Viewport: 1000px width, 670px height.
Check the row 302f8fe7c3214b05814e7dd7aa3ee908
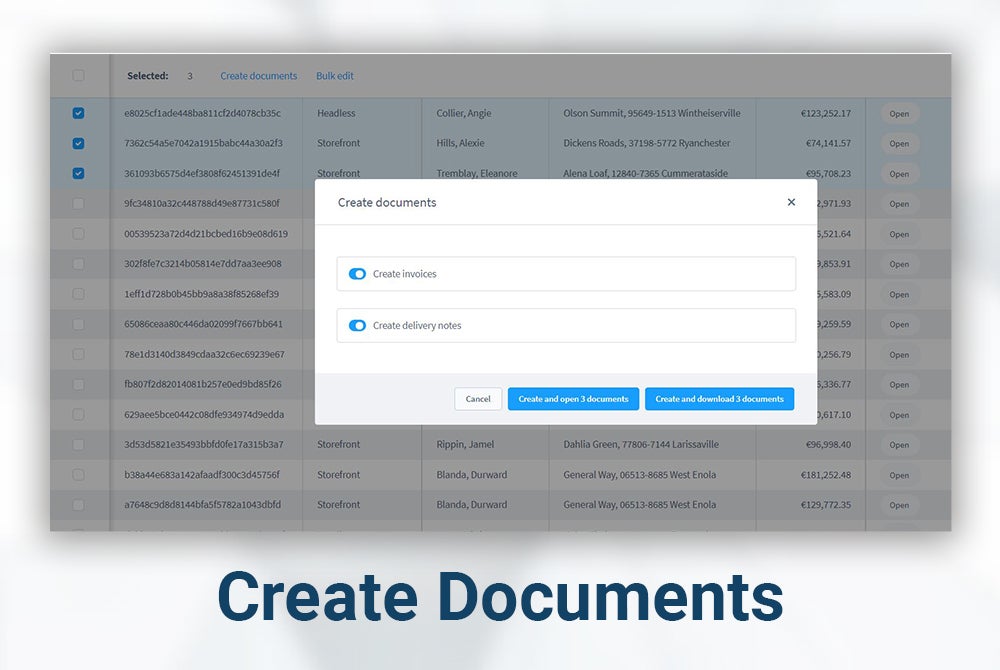tap(78, 263)
